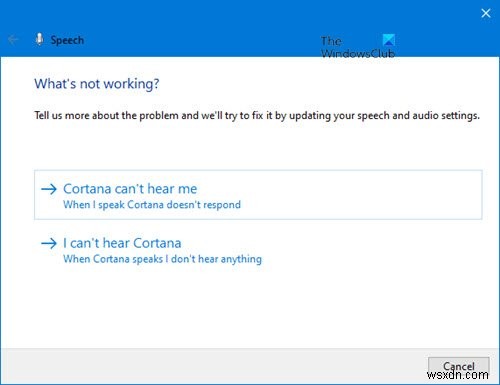
Task: Click the Speech title text
Action: point(67,40)
